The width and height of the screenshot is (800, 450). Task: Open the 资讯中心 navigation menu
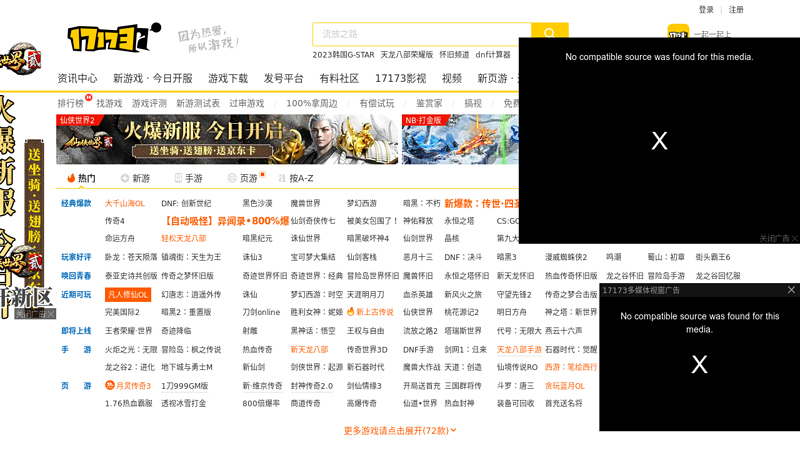point(77,78)
